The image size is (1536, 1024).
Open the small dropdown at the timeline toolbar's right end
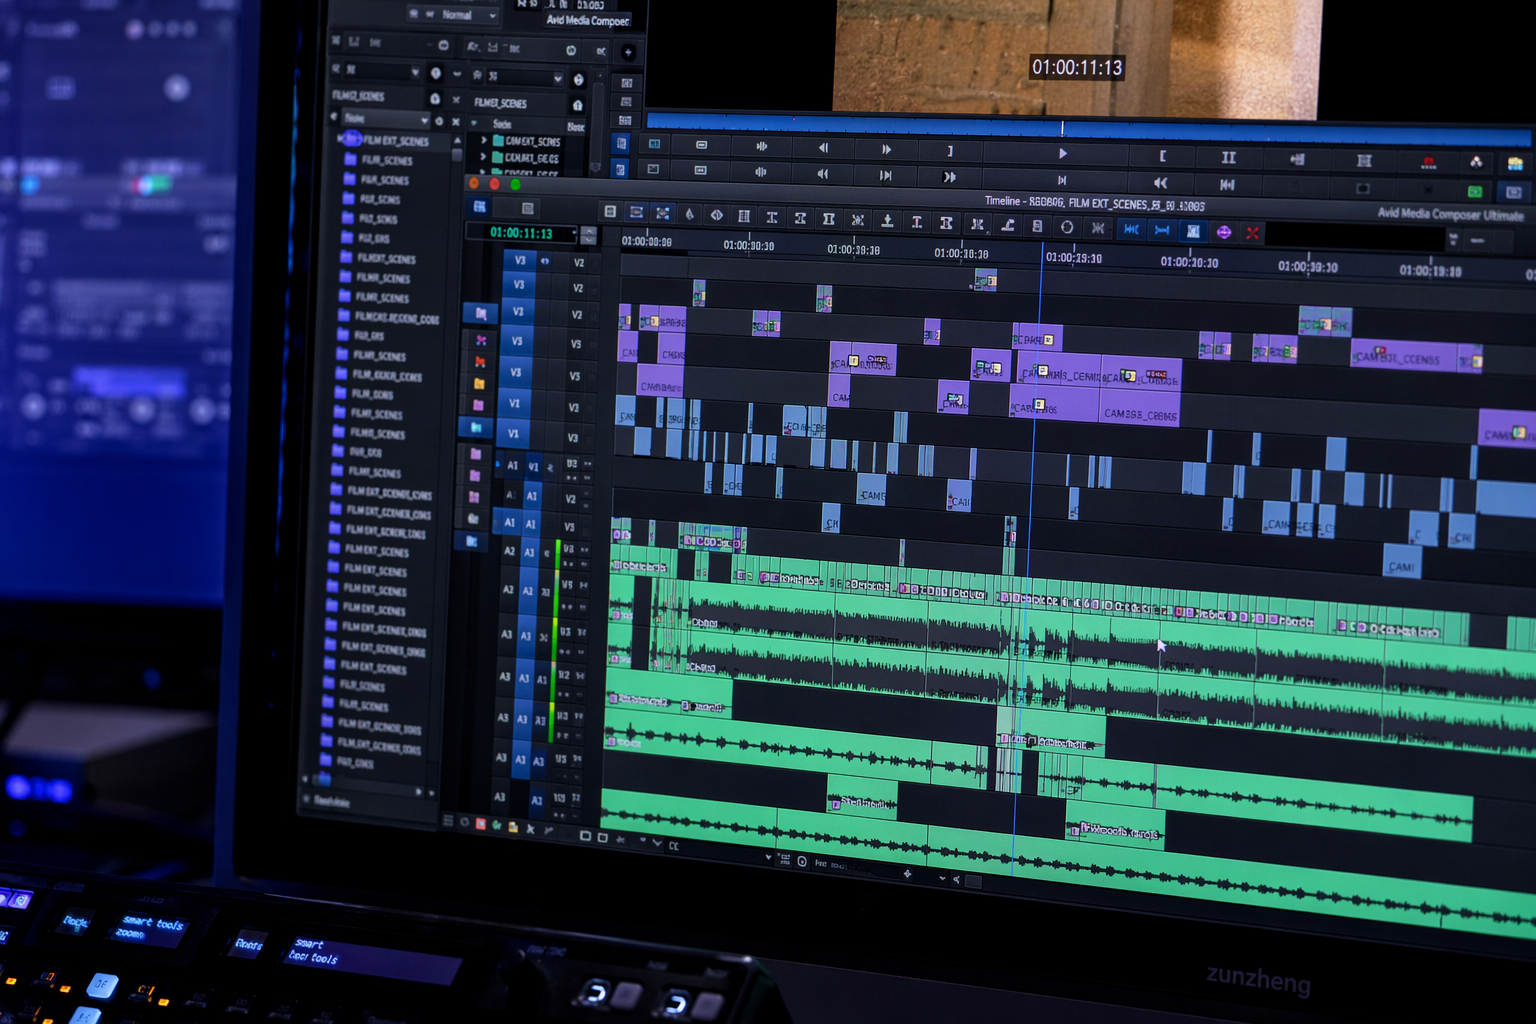click(x=1453, y=239)
